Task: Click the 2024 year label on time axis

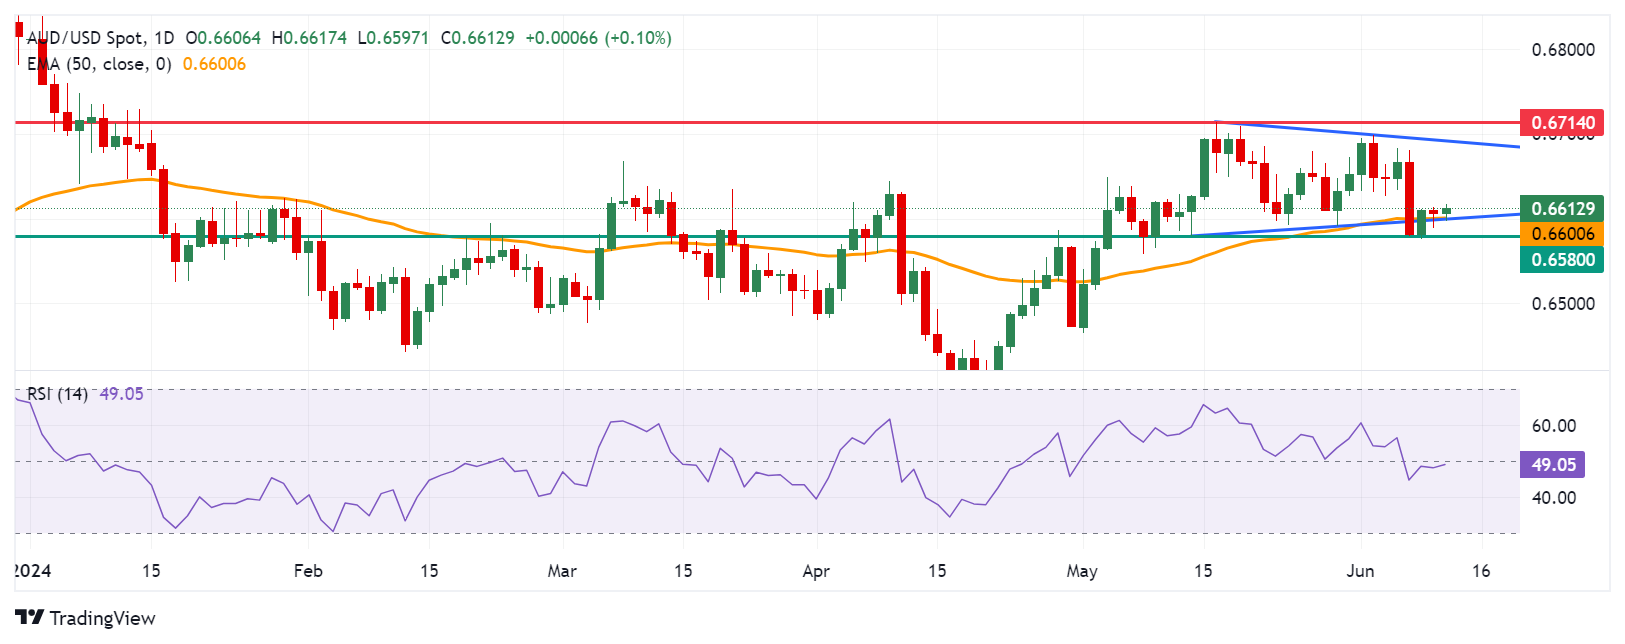Action: pyautogui.click(x=32, y=571)
